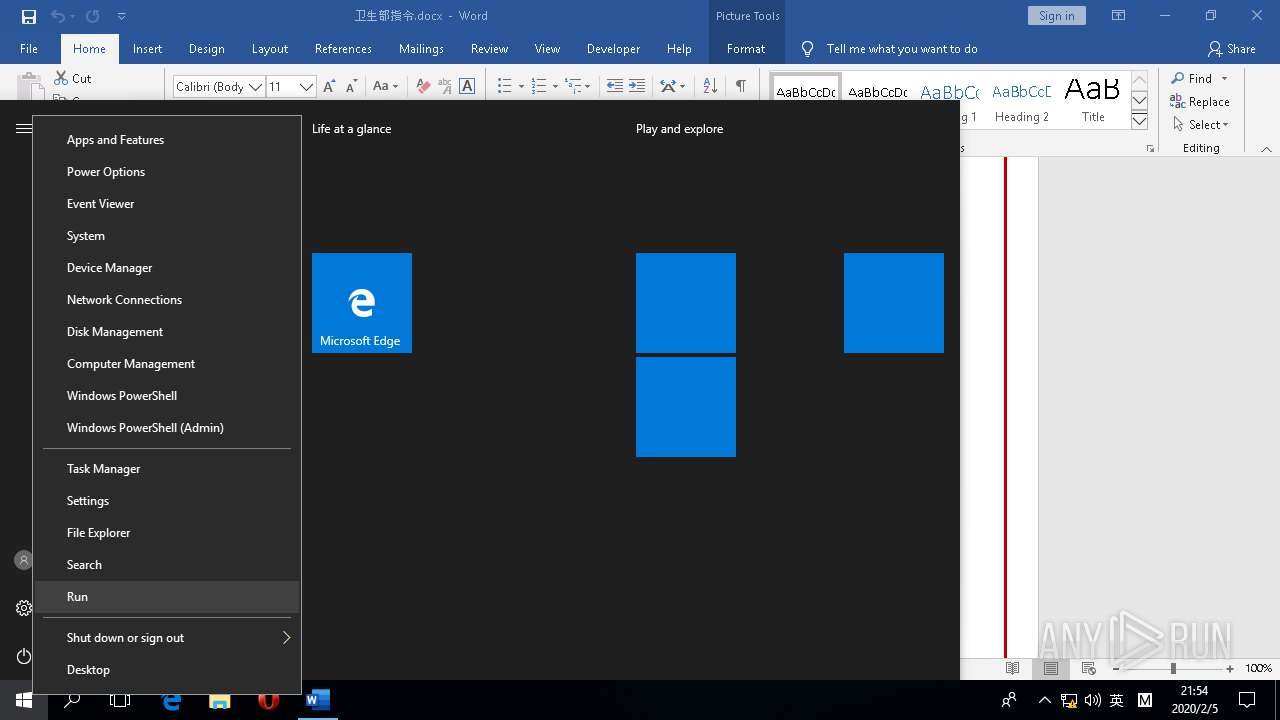This screenshot has width=1280, height=720.
Task: Open the Action Center notification icon
Action: click(1247, 700)
